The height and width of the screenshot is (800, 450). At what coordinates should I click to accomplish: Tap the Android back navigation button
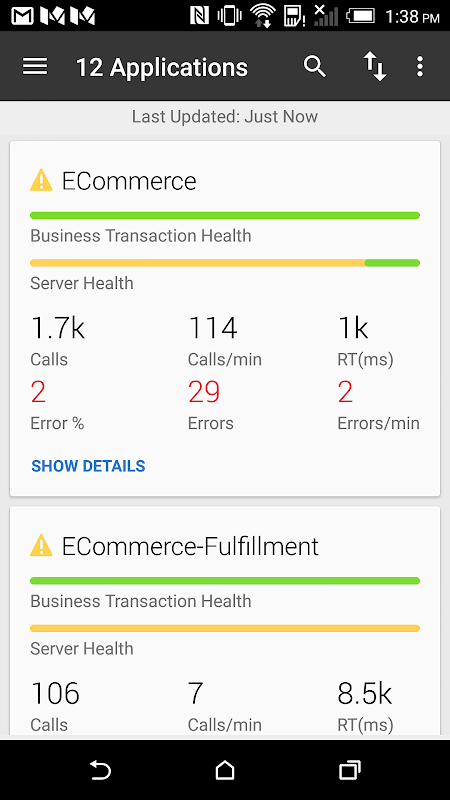tap(100, 770)
